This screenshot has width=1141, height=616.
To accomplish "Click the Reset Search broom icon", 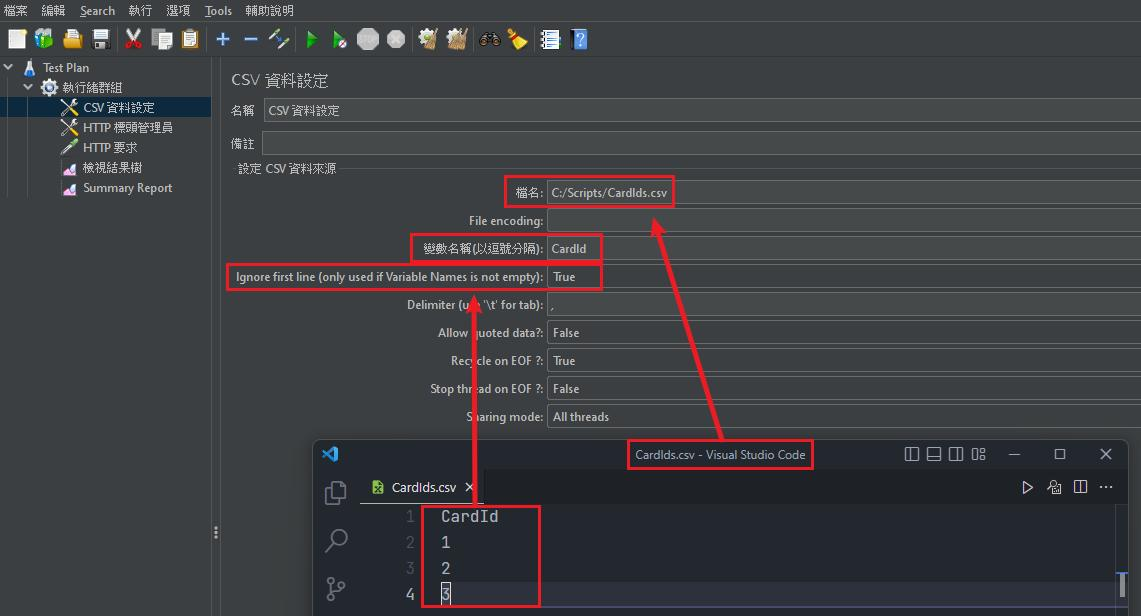I will click(x=517, y=39).
